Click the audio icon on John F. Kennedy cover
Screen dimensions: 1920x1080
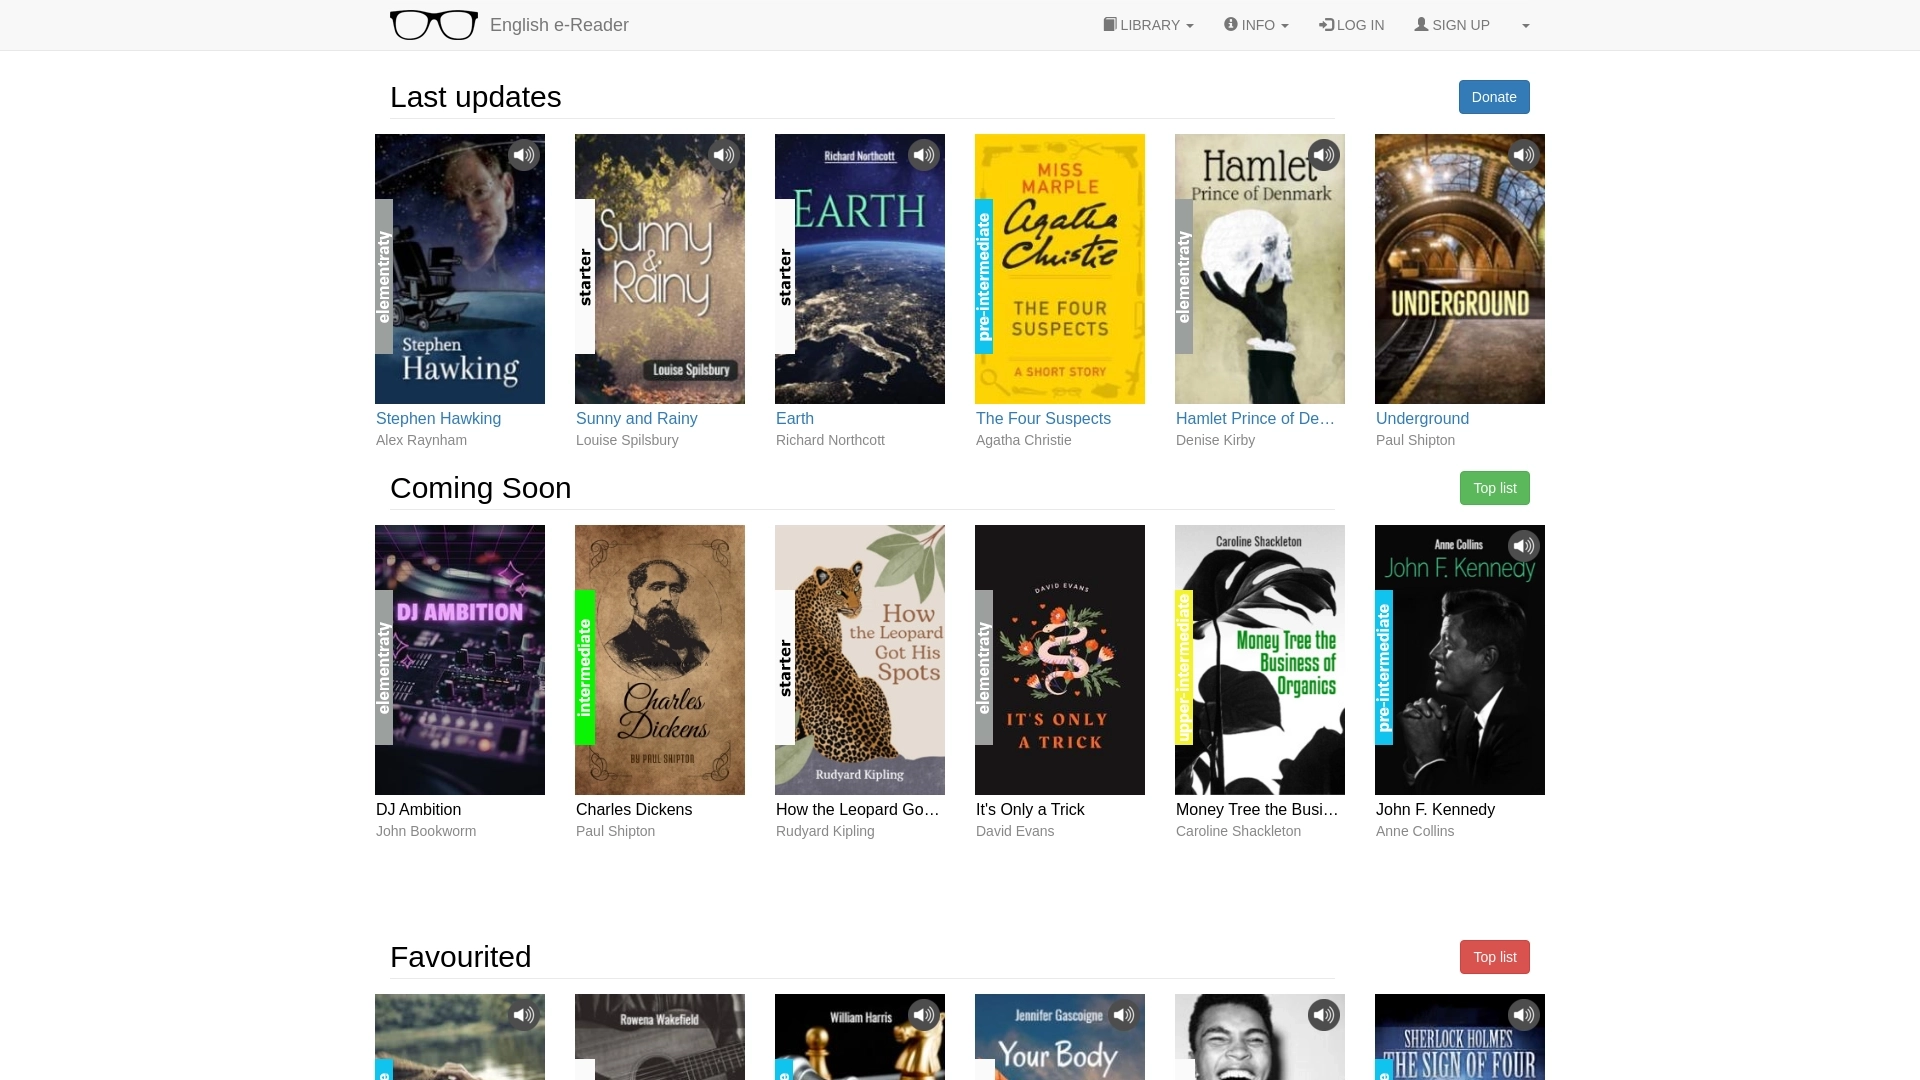point(1524,546)
